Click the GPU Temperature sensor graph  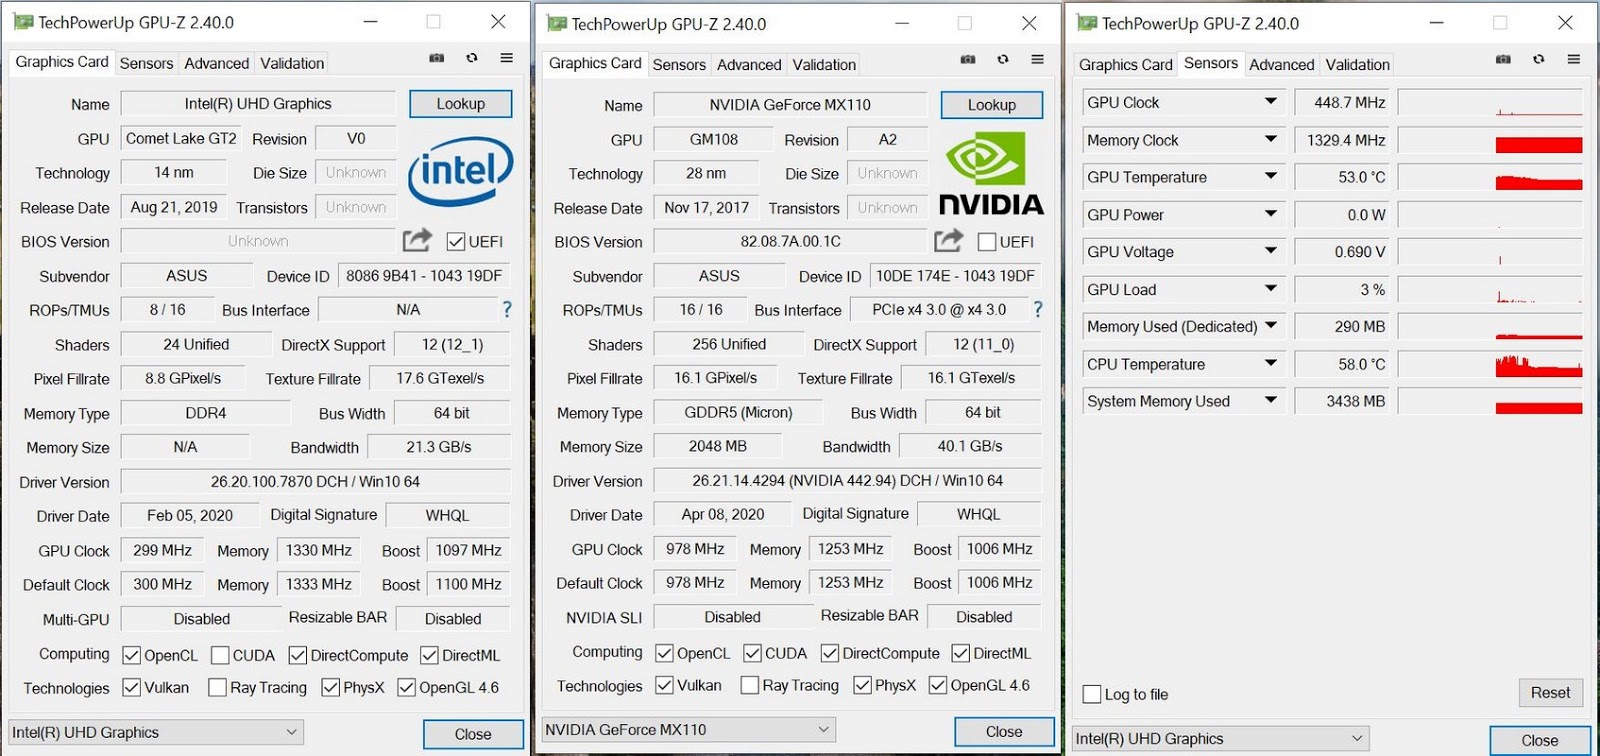point(1490,177)
